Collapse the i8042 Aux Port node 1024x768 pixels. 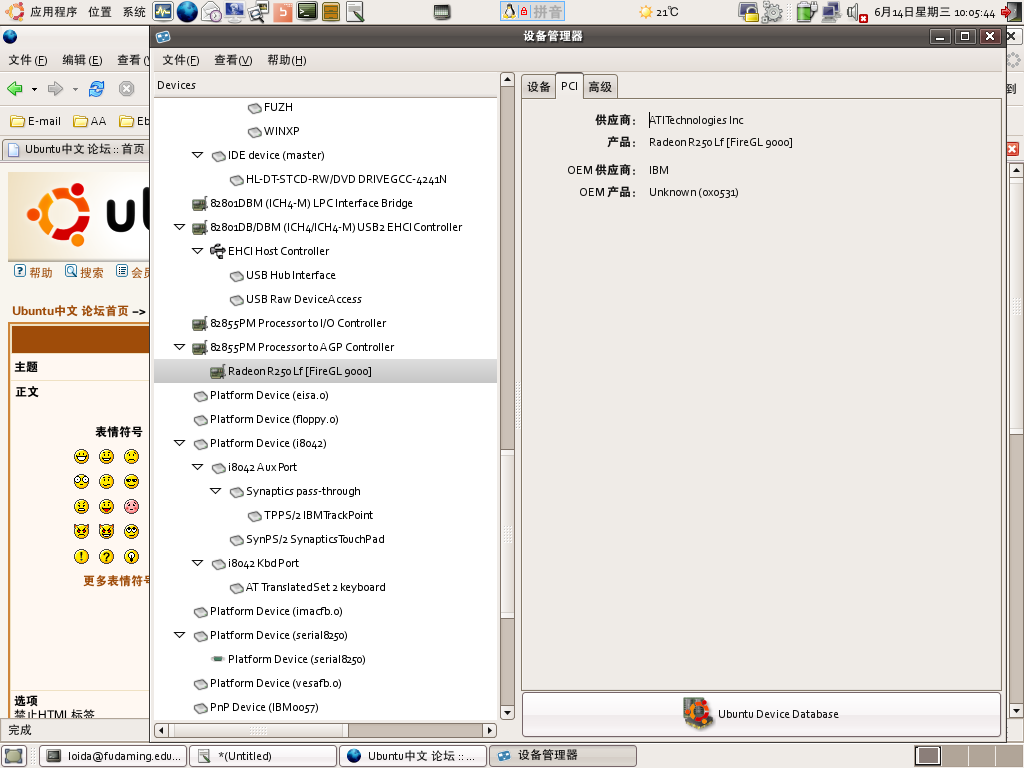197,467
